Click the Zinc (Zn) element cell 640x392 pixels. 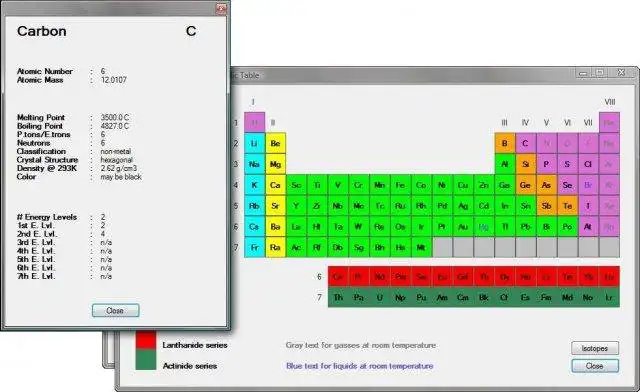click(x=484, y=185)
